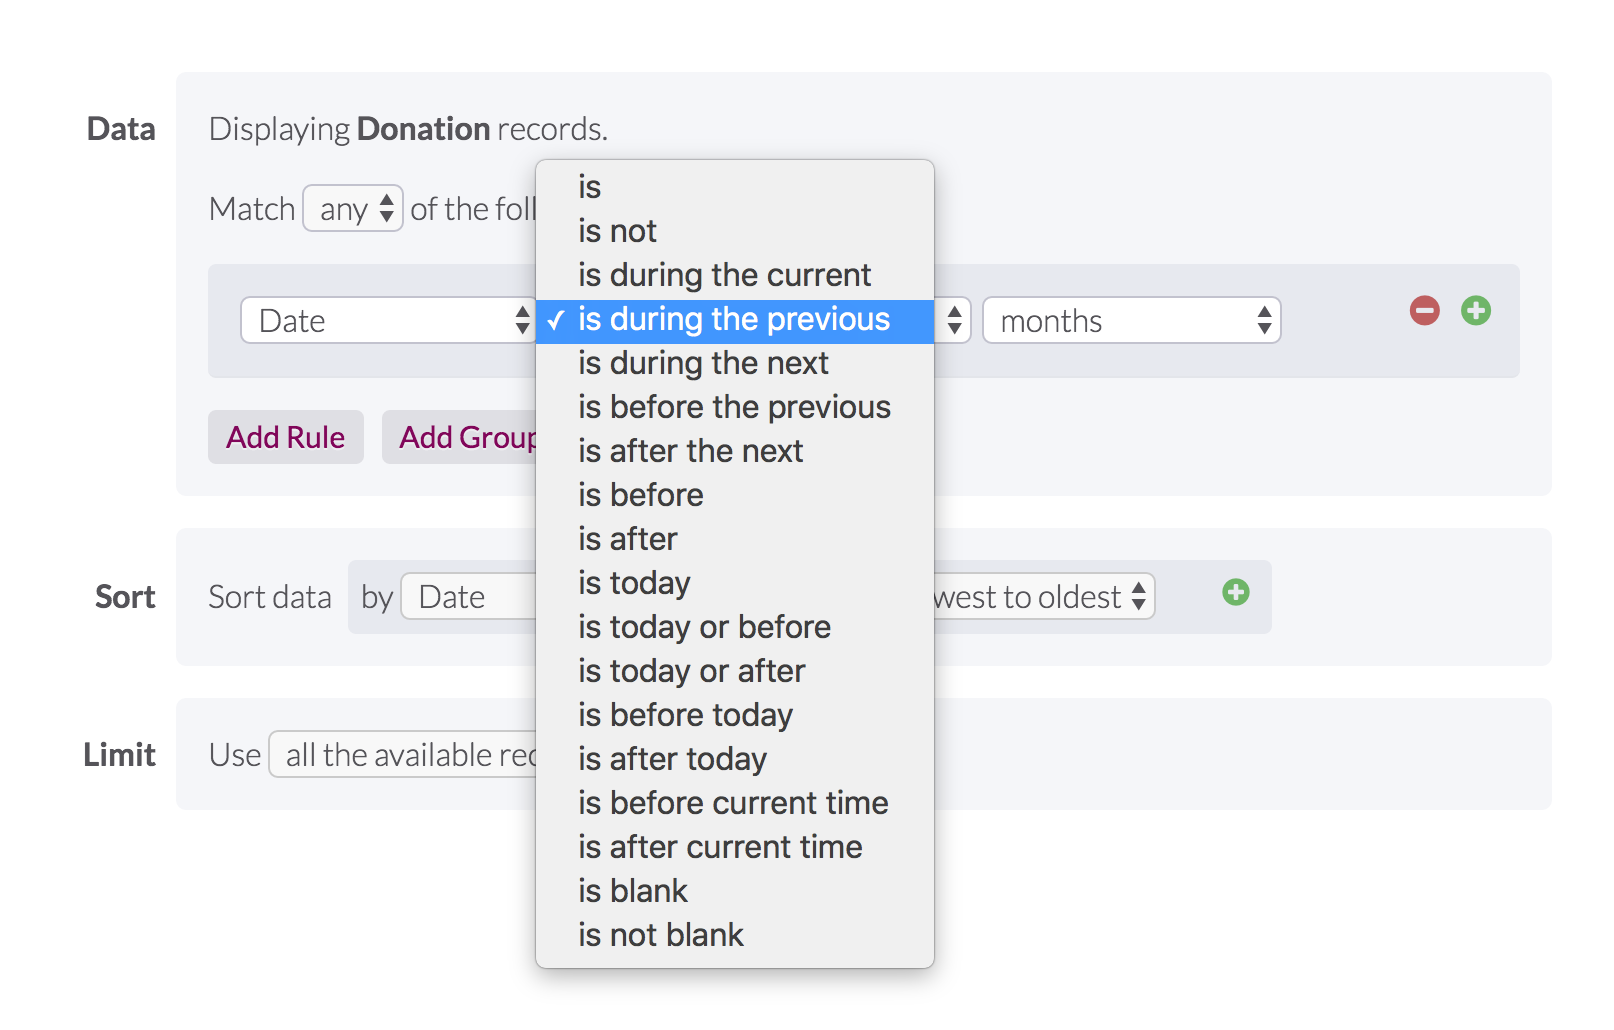Add another sort field with green plus icon

(x=1235, y=593)
